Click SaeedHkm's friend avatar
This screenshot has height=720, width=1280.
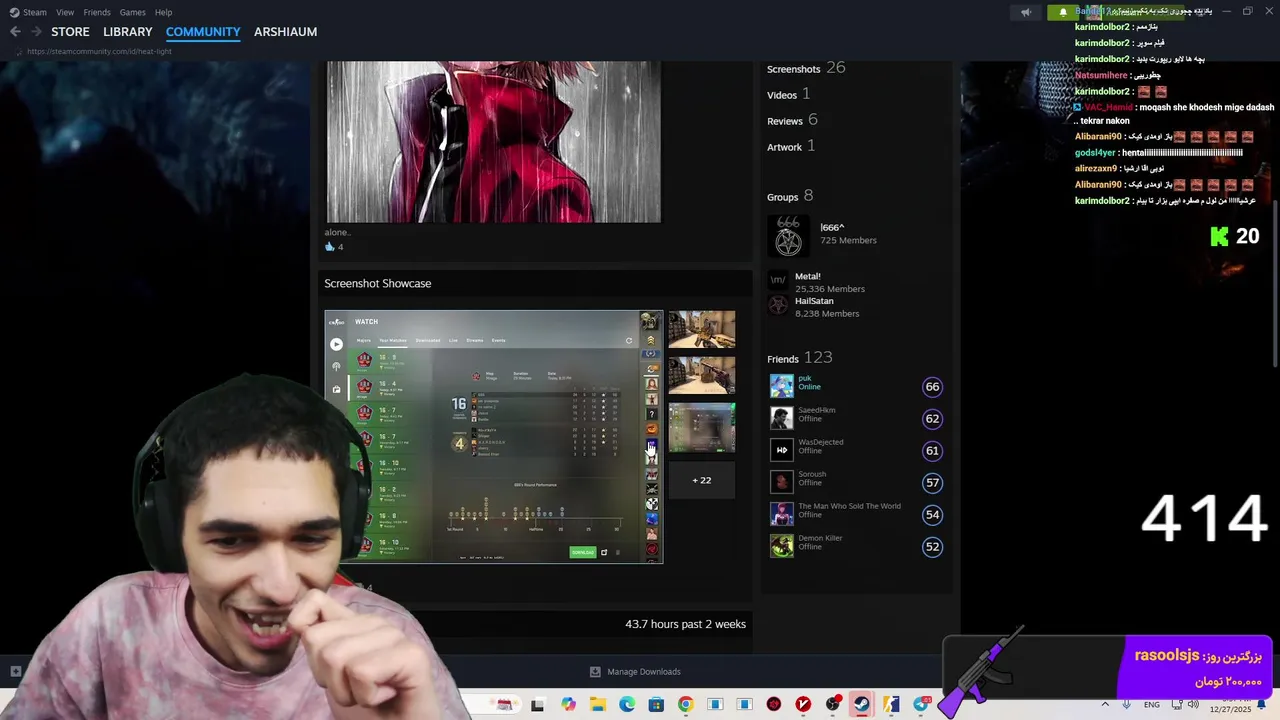[781, 418]
